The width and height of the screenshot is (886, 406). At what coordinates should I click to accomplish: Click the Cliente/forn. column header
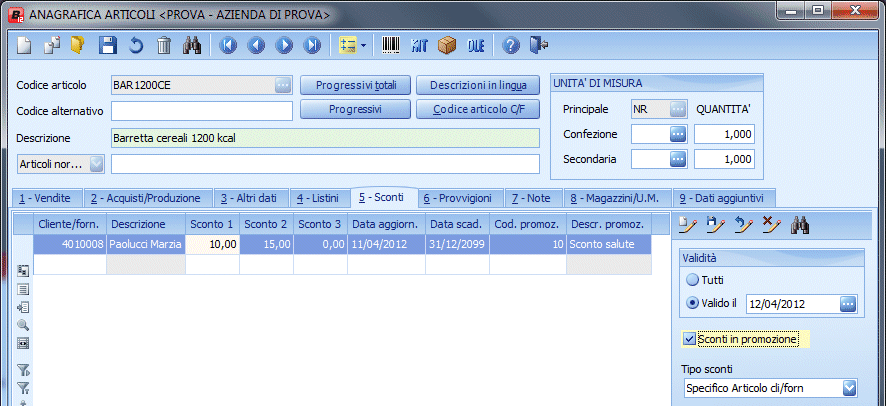click(x=70, y=224)
